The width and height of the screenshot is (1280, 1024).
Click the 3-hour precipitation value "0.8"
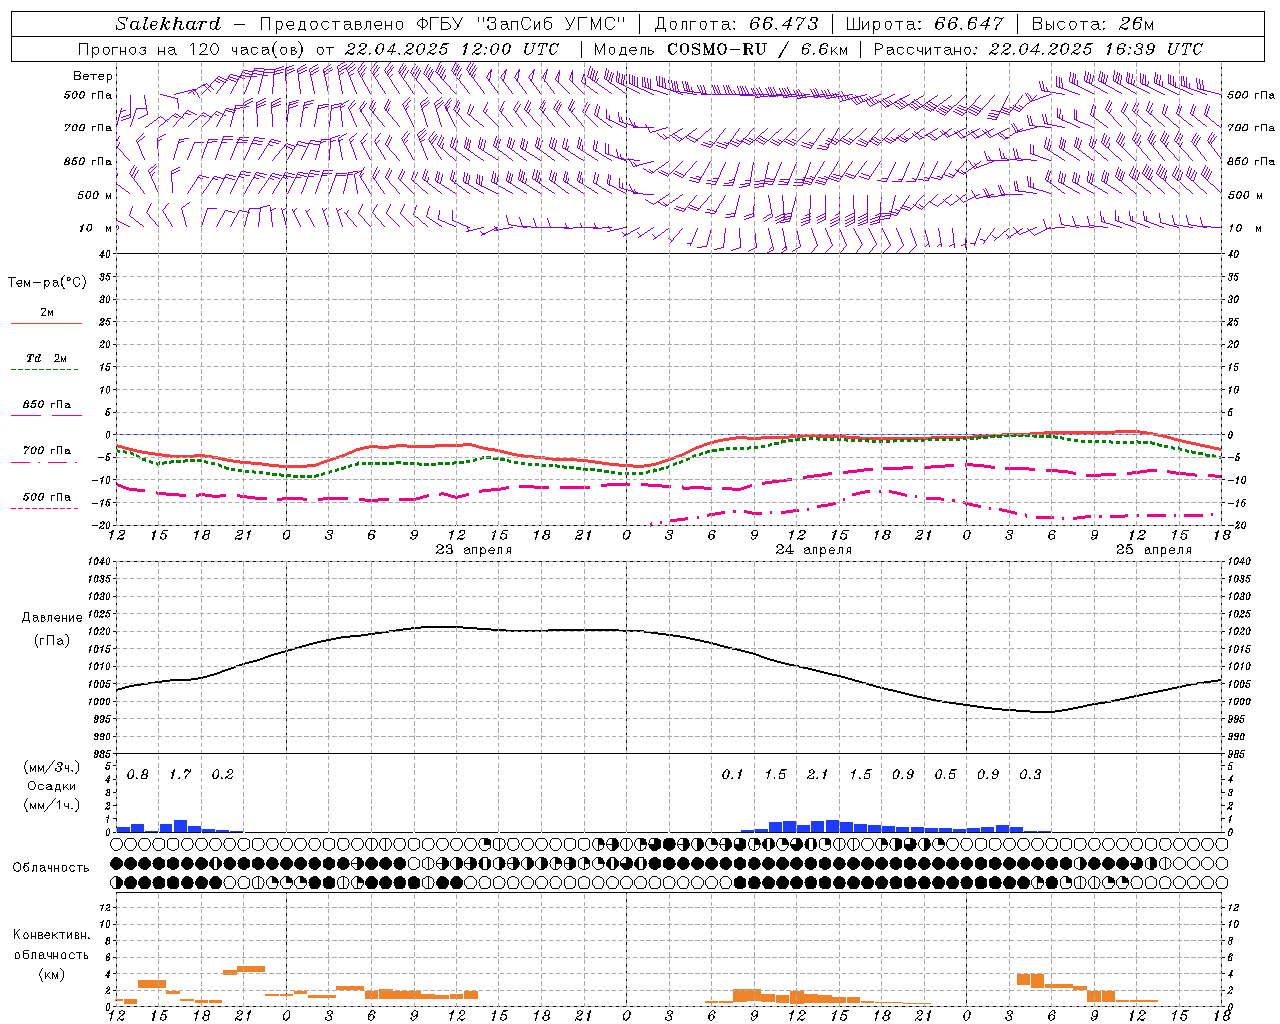click(138, 775)
